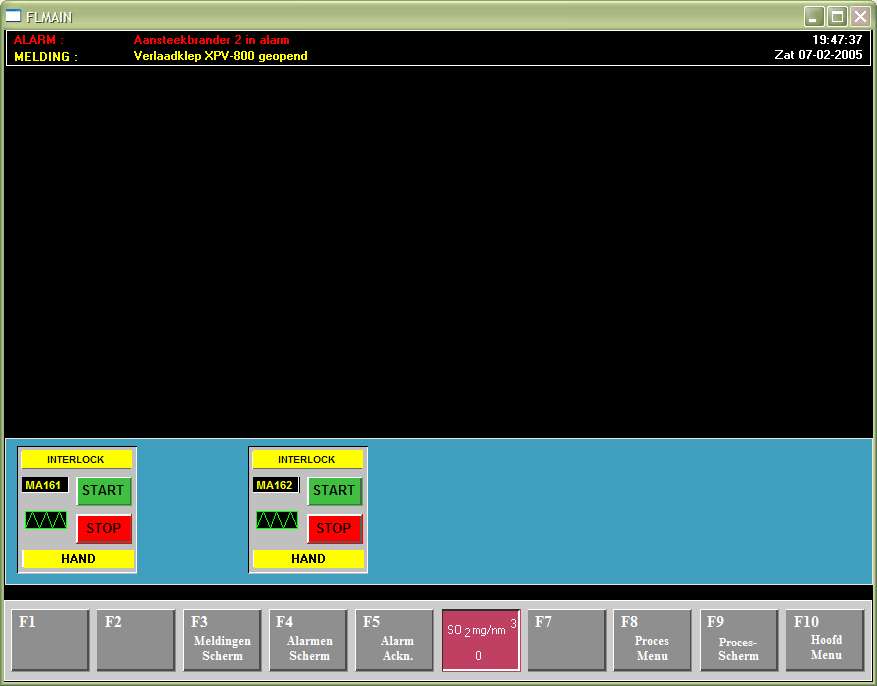The width and height of the screenshot is (877, 686).
Task: Expand the F10 Hoofd Menu
Action: tap(825, 641)
